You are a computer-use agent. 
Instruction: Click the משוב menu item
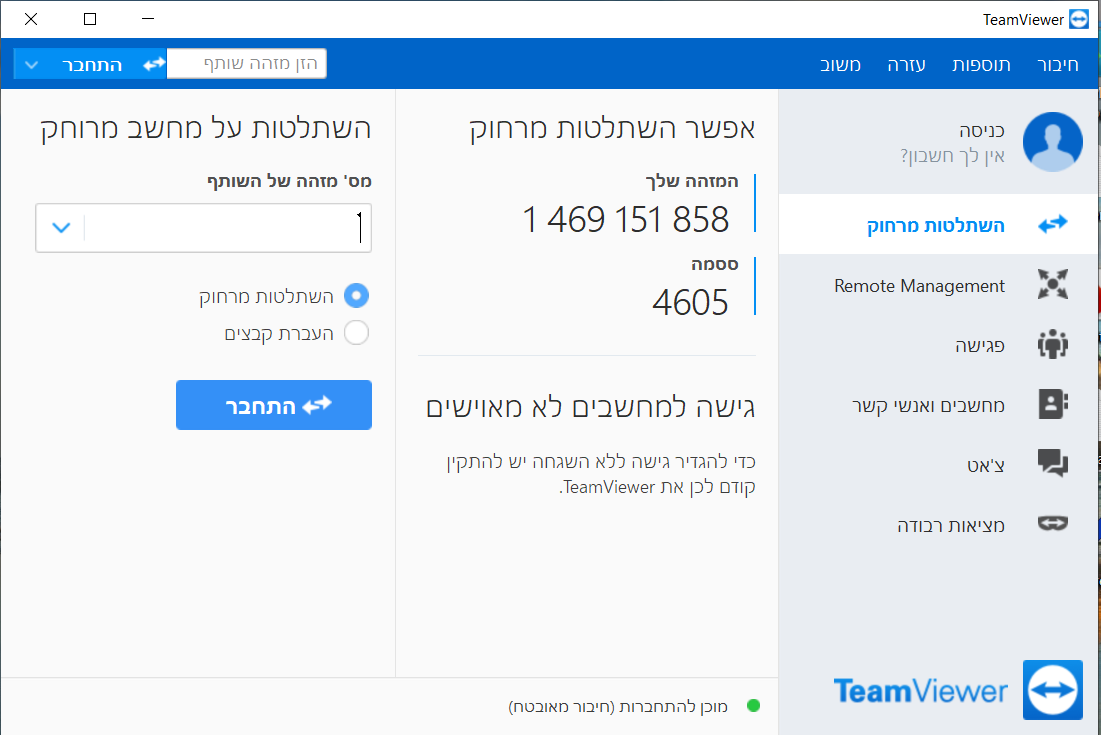tap(841, 65)
